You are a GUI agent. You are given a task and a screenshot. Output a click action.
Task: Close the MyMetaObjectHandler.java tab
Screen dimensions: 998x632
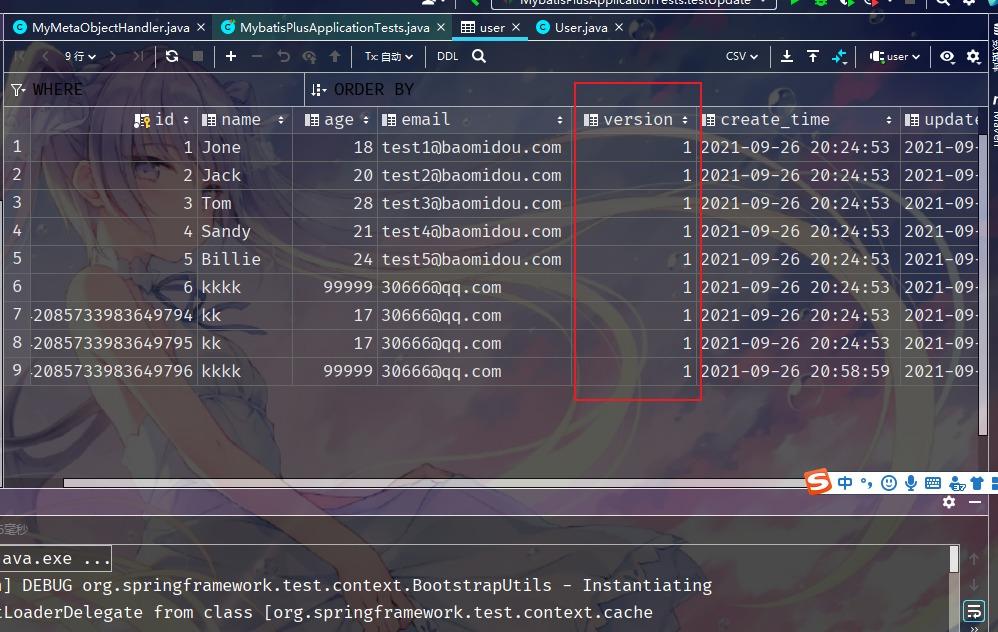[200, 27]
